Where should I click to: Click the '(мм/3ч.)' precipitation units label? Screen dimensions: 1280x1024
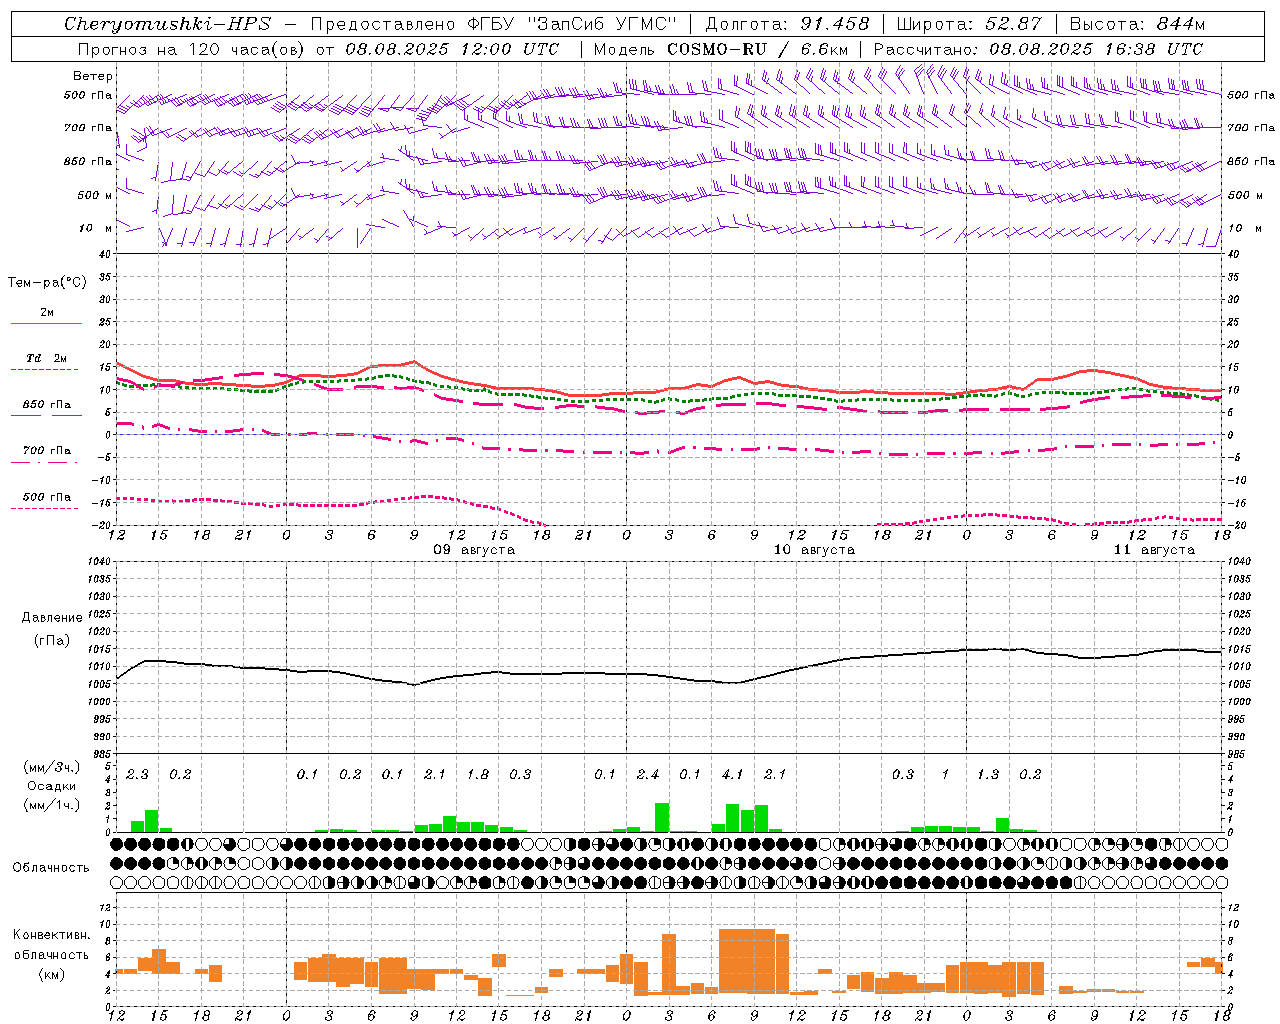tap(51, 767)
